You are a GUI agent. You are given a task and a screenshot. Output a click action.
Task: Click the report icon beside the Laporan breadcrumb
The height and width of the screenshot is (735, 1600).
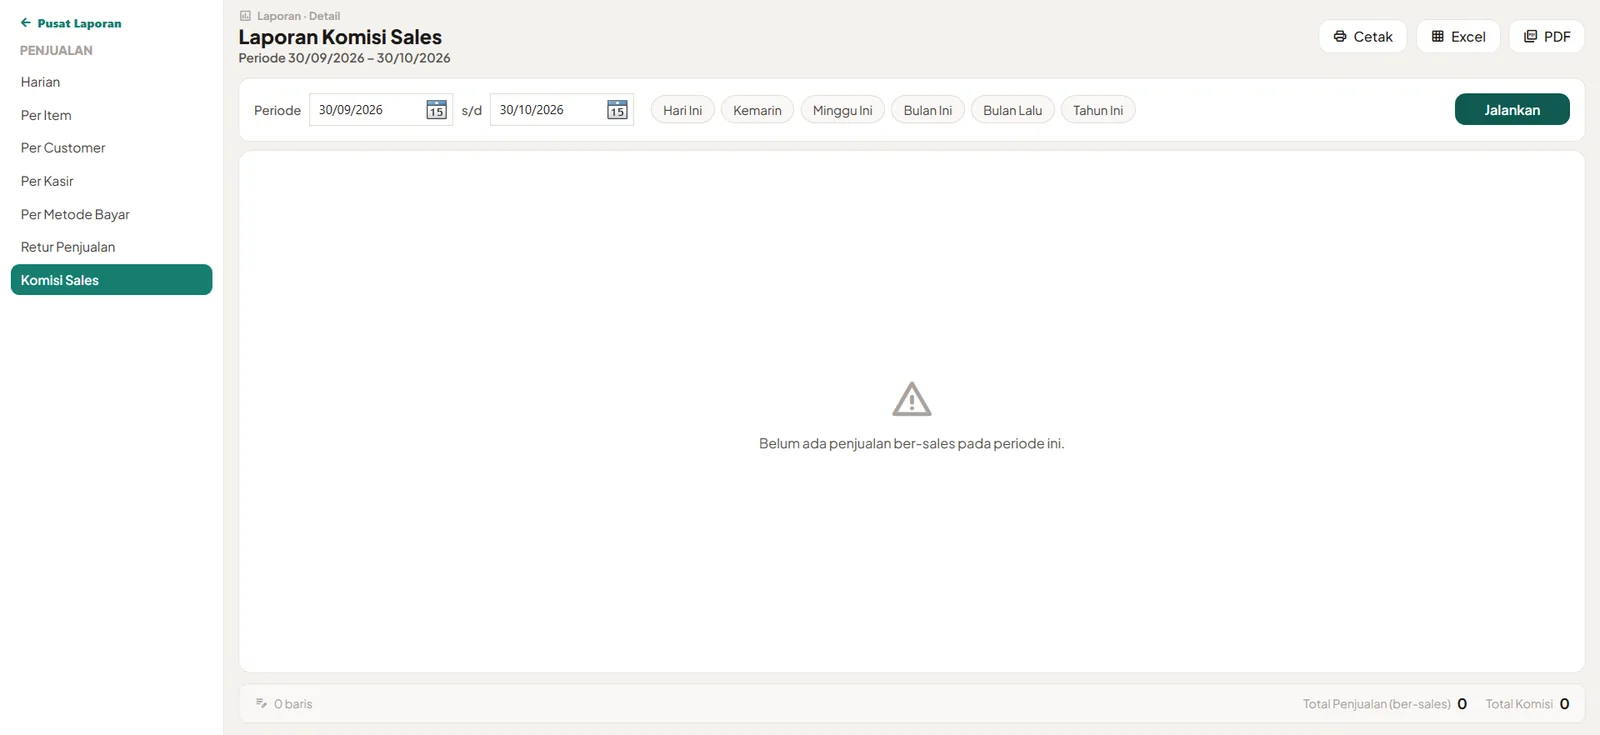(245, 16)
